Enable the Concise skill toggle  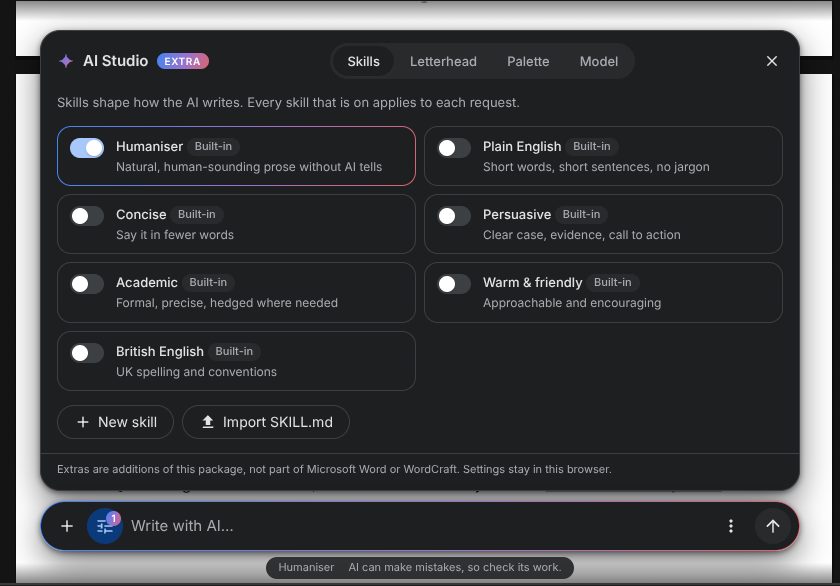87,216
